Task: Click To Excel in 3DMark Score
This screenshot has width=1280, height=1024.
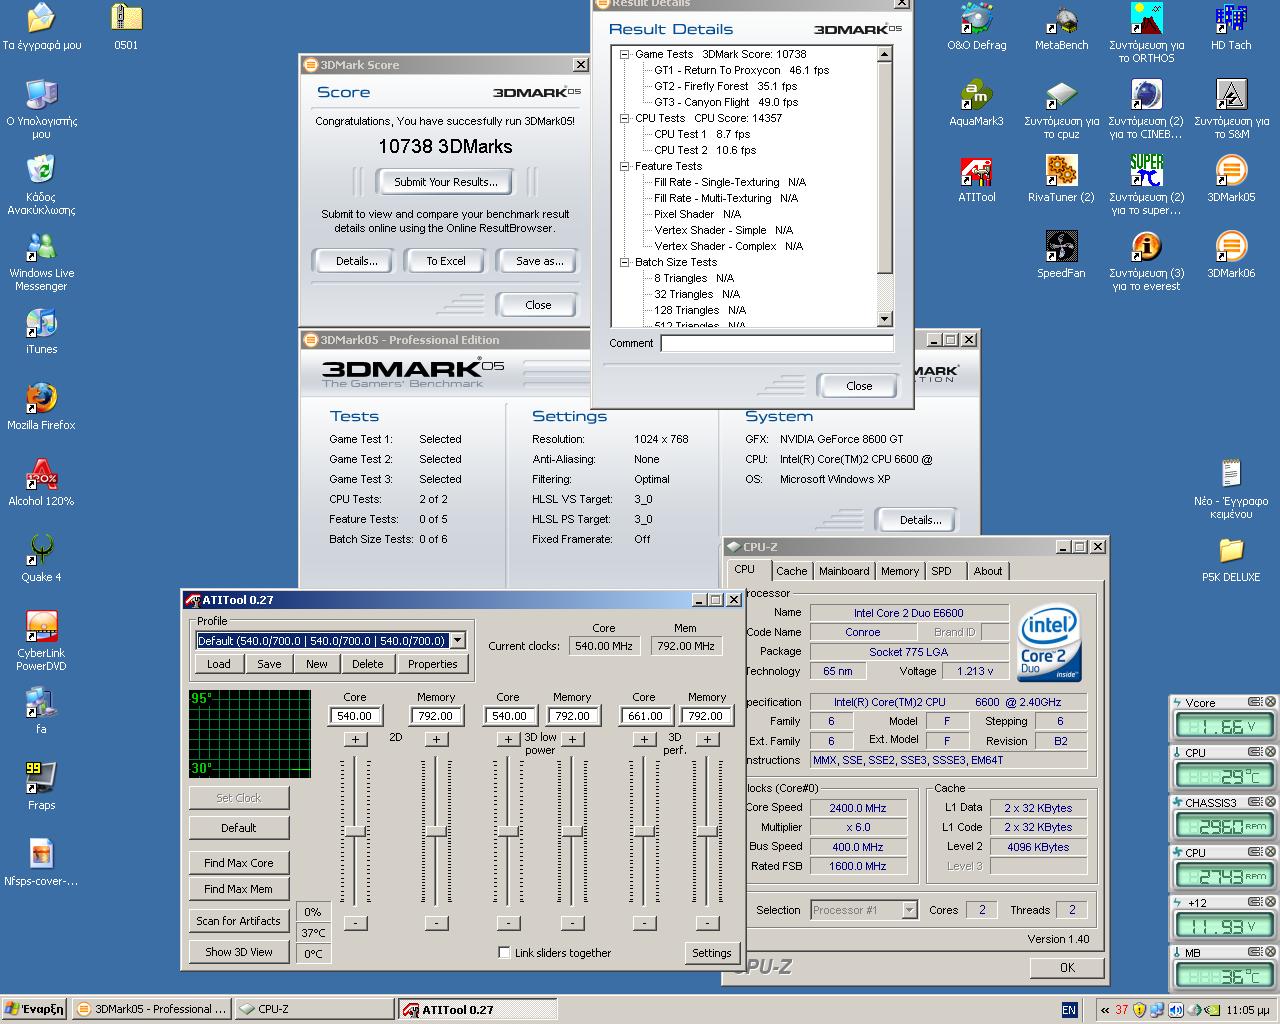Action: [x=446, y=261]
